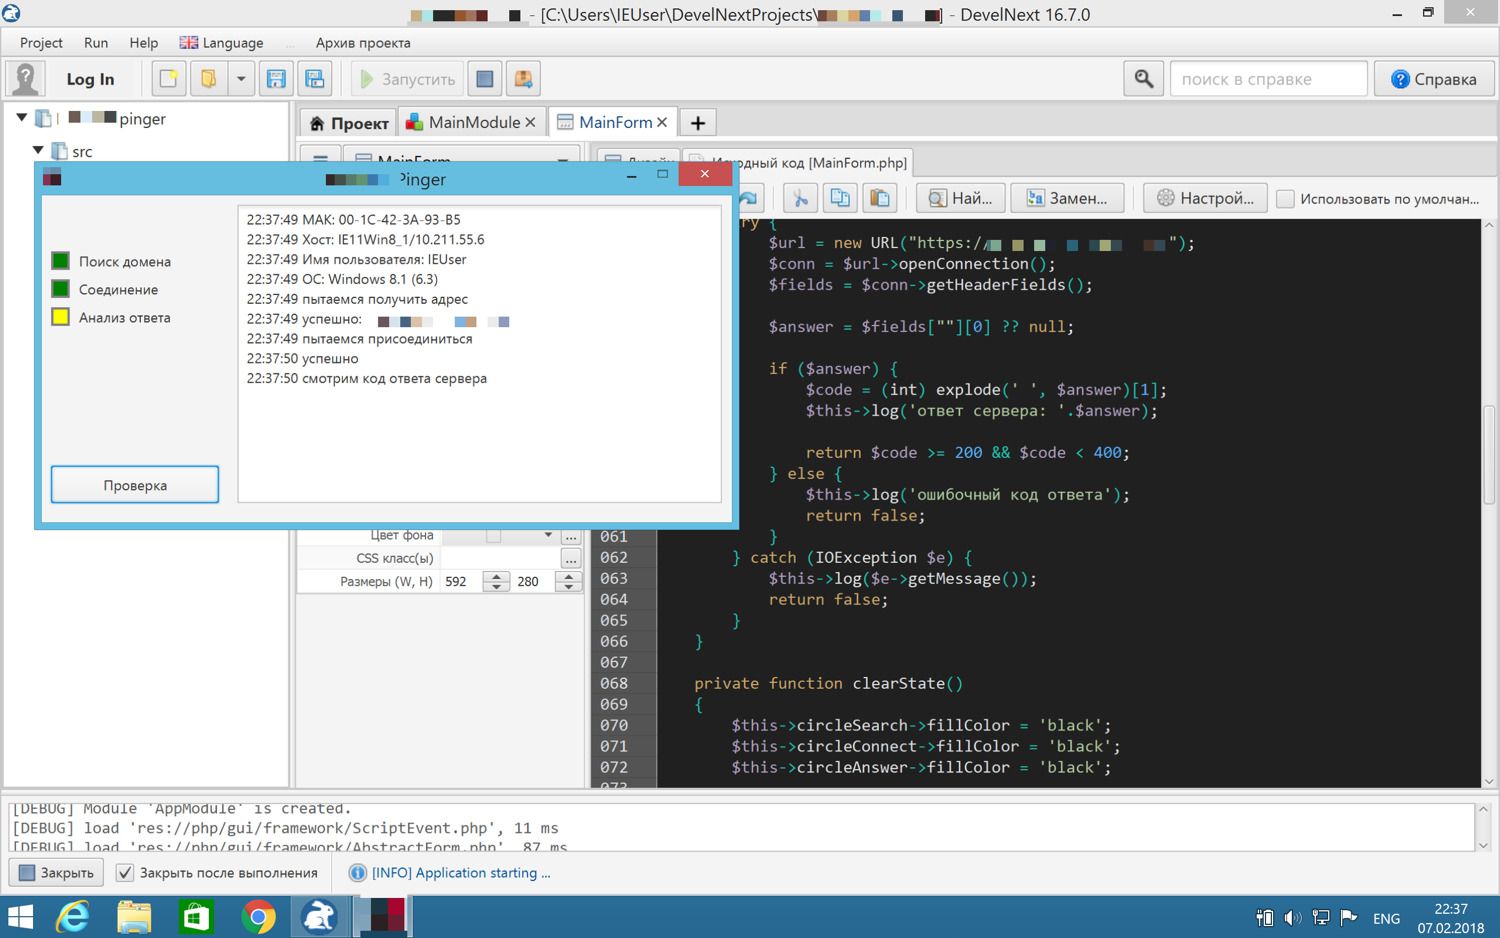Screen dimensions: 1500x938
Task: Click the 'Закрыть' button in the log panel
Action: 57,873
